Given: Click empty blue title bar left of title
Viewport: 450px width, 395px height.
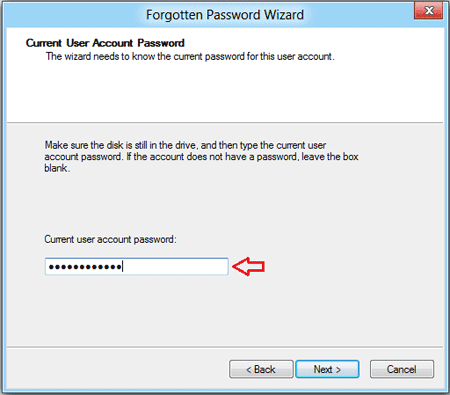Looking at the screenshot, I should [x=73, y=15].
